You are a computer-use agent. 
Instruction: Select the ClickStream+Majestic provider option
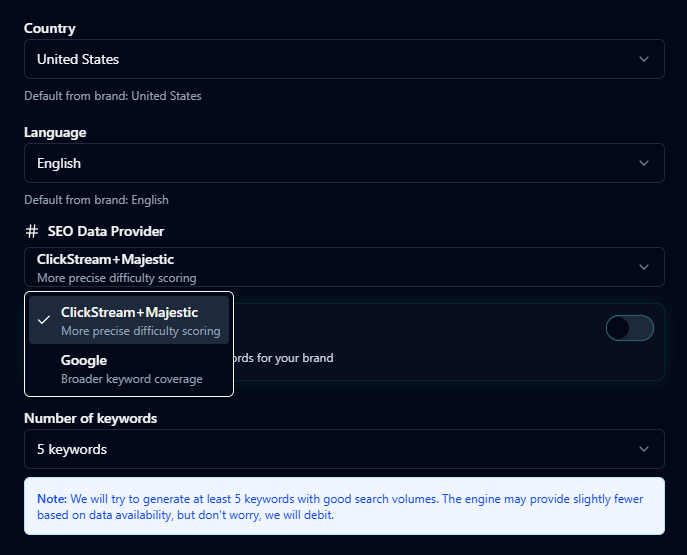[x=129, y=320]
